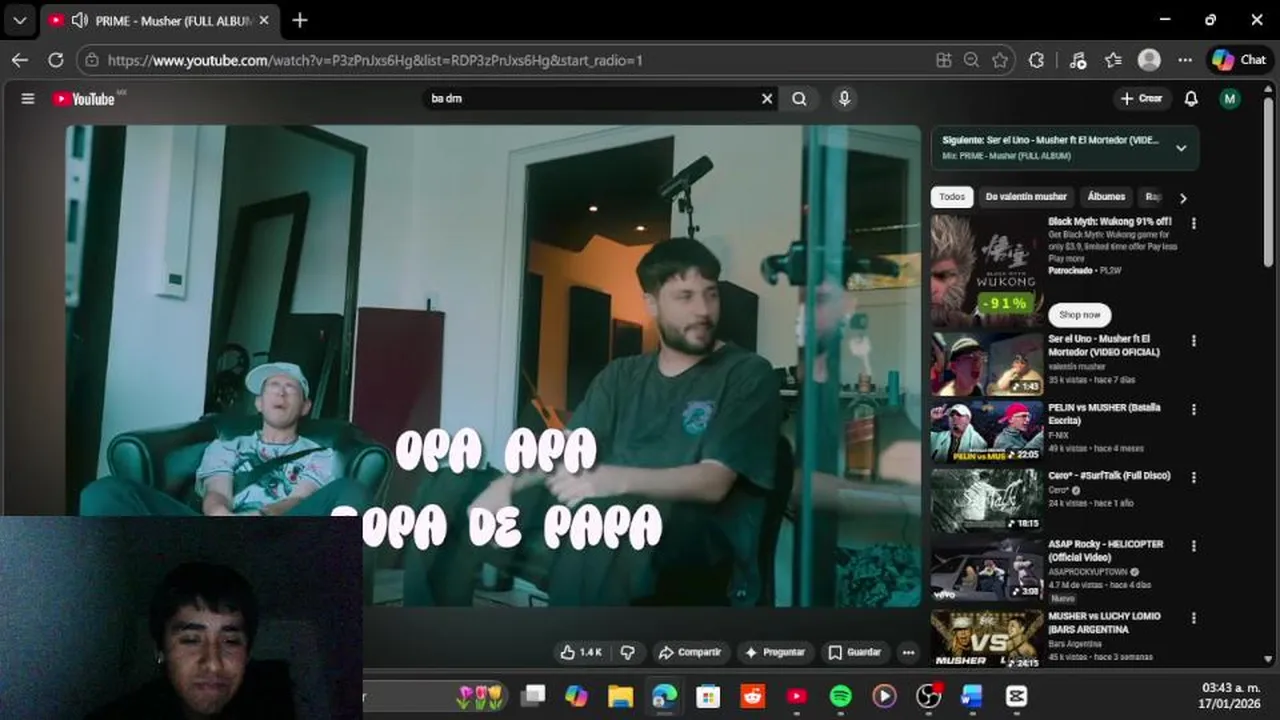Open more actions under the video
Viewport: 1280px width, 720px height.
(908, 652)
